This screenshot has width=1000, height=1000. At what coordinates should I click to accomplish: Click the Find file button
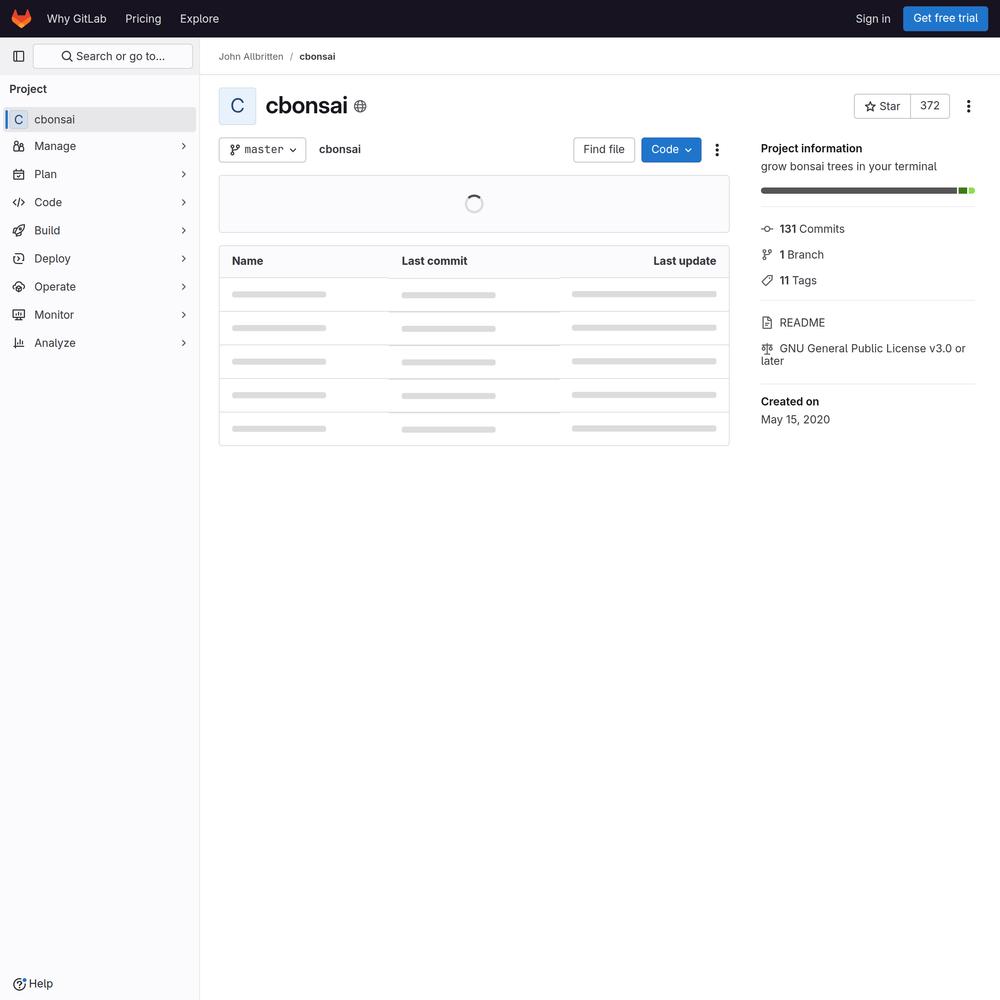(x=603, y=150)
